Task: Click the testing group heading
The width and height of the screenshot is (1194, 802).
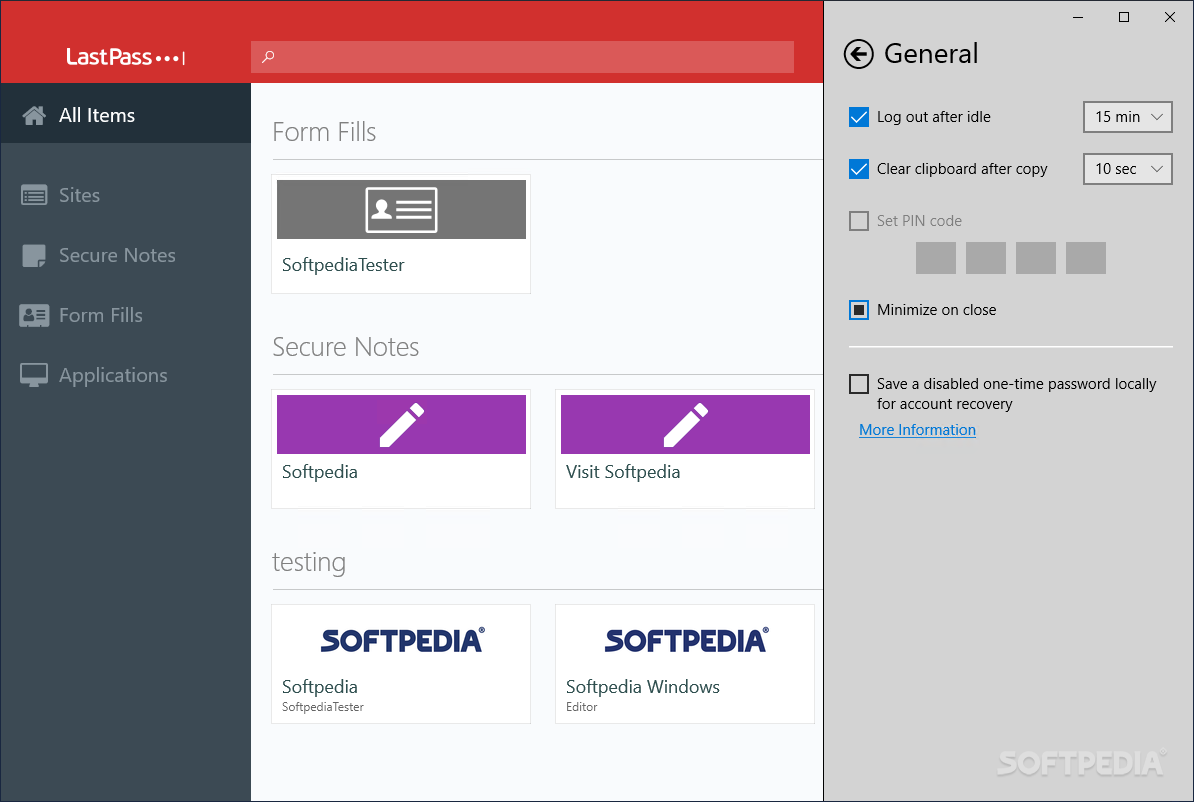Action: point(309,563)
